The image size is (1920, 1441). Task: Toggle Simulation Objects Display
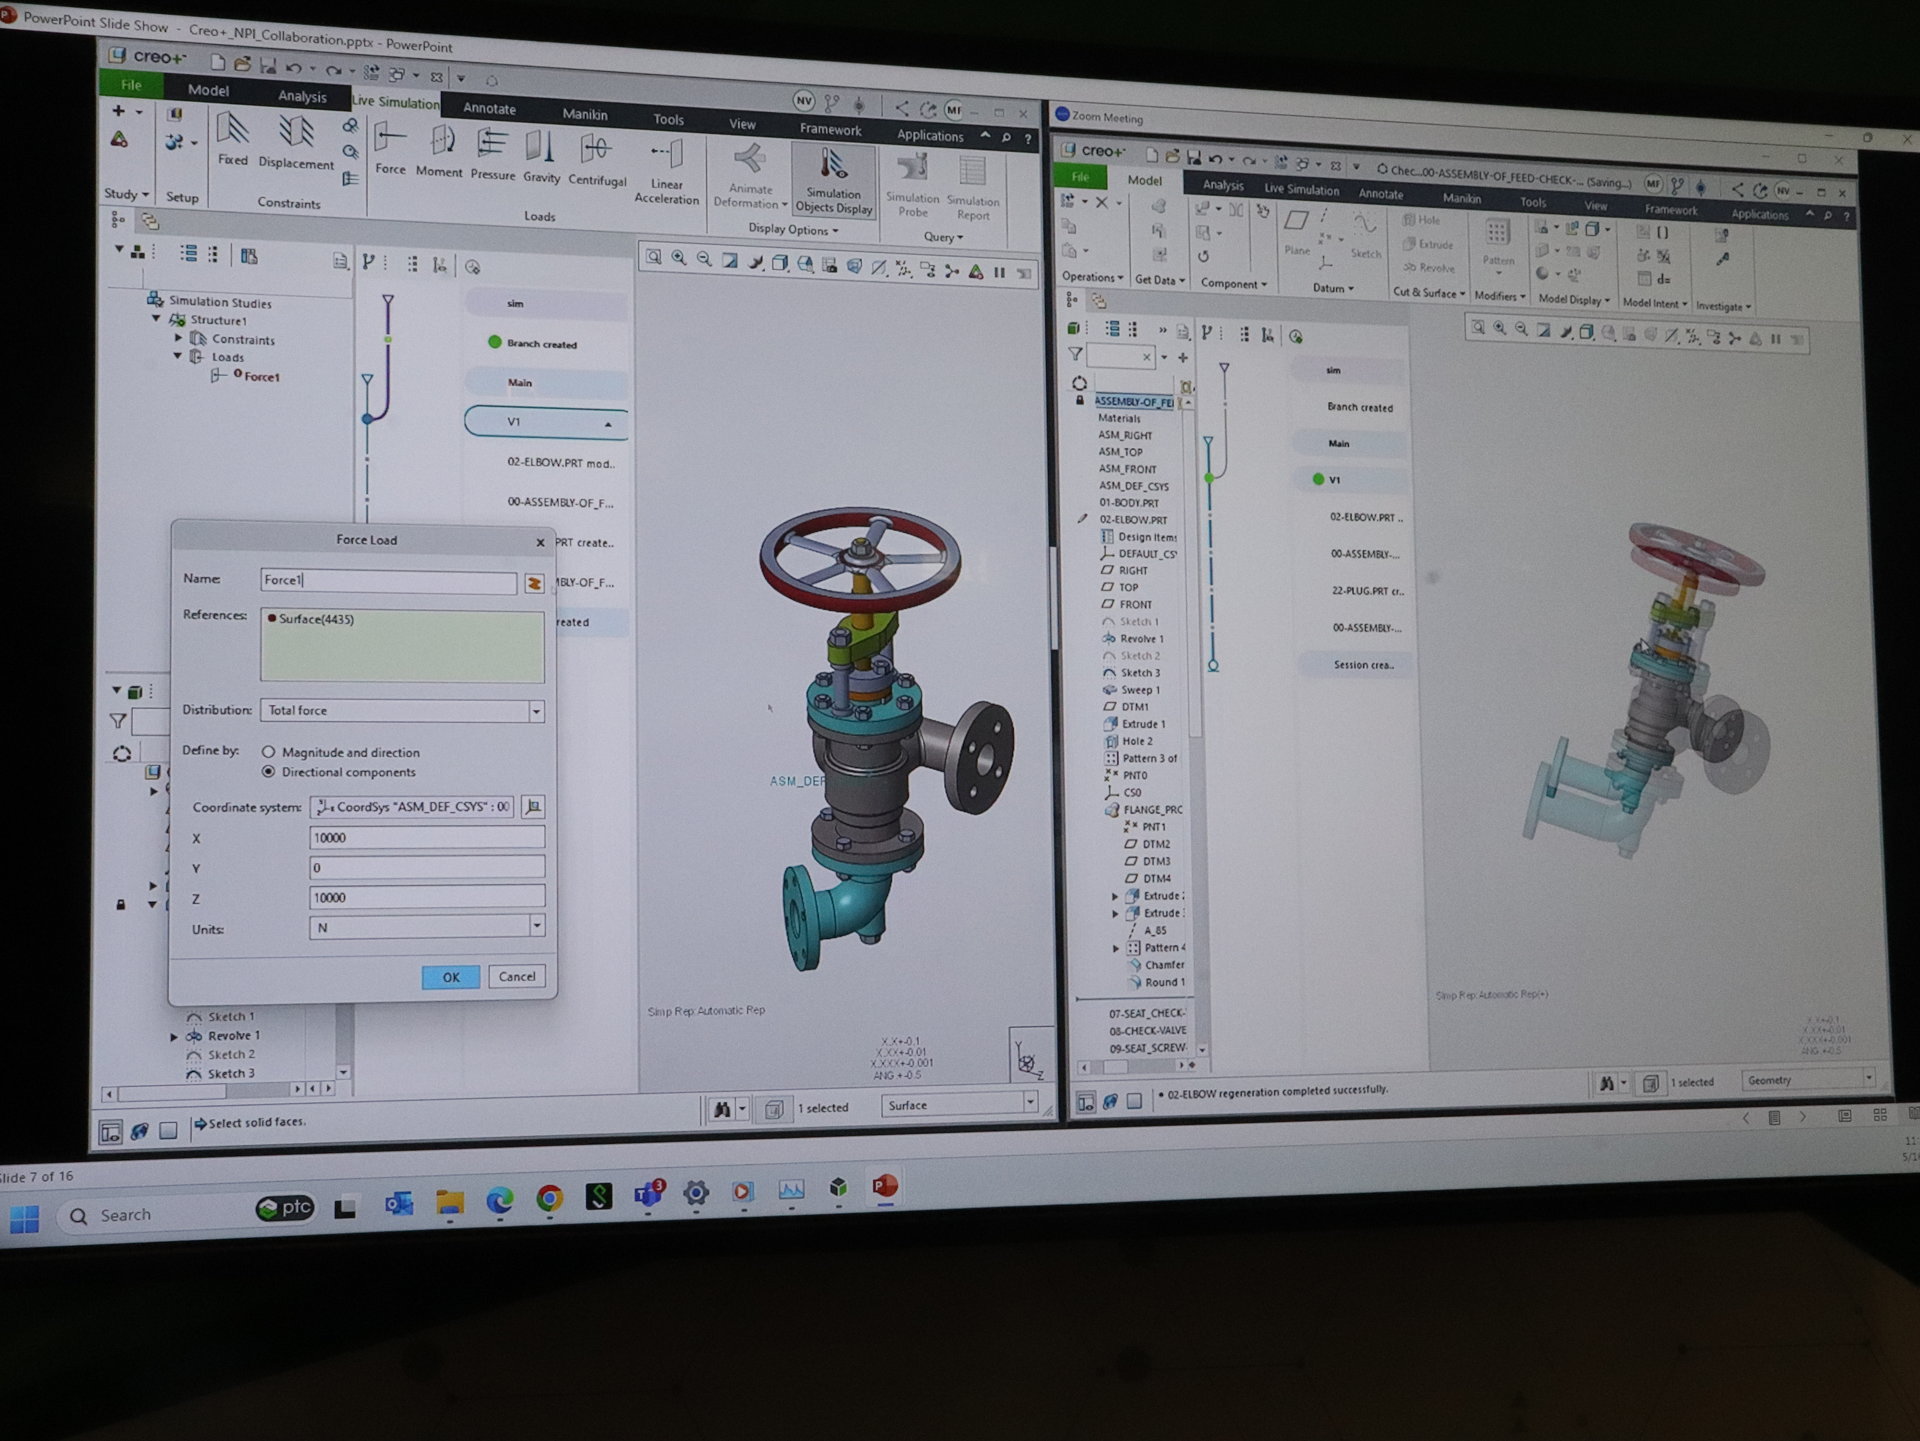pos(834,181)
